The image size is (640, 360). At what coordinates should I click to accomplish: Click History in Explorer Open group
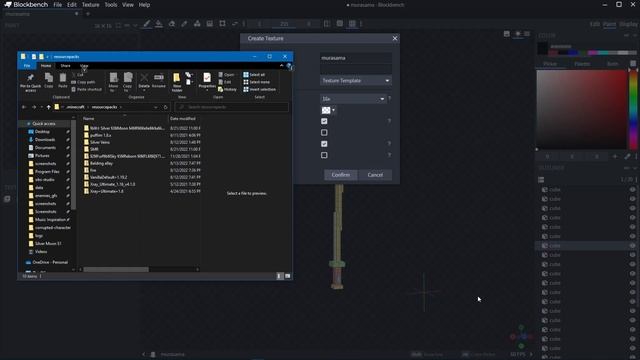(x=227, y=89)
